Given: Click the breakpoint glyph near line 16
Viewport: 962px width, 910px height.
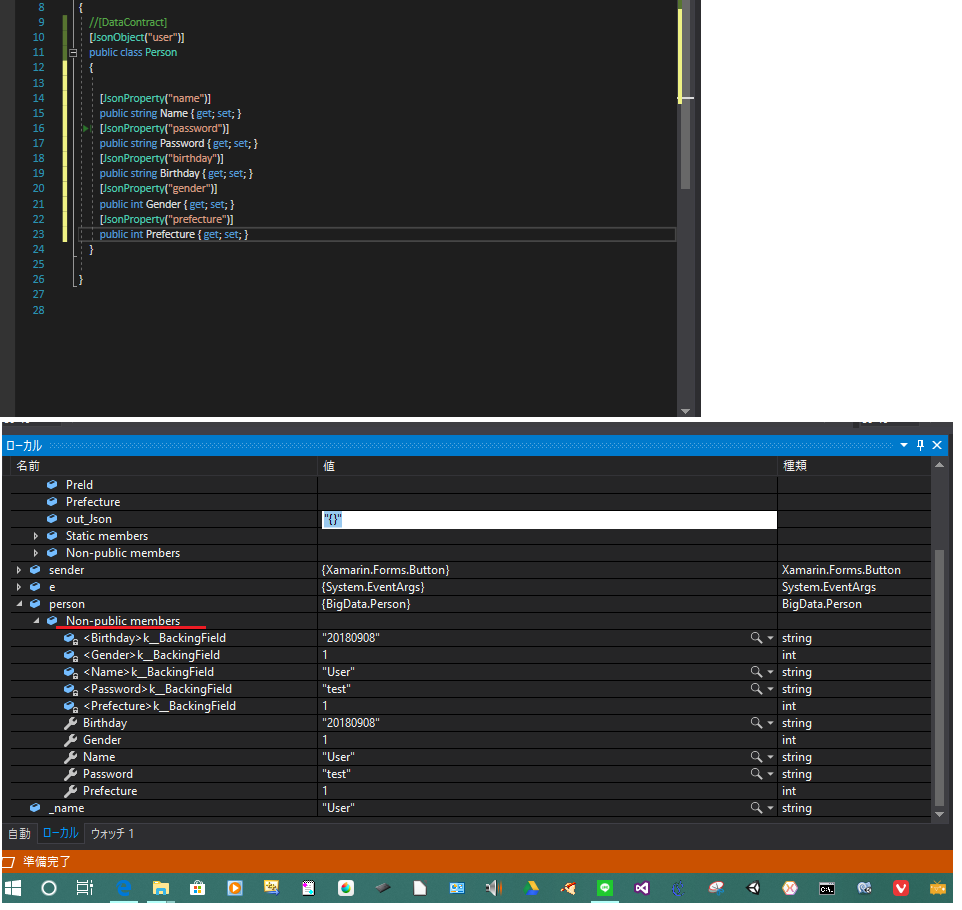Looking at the screenshot, I should [86, 128].
